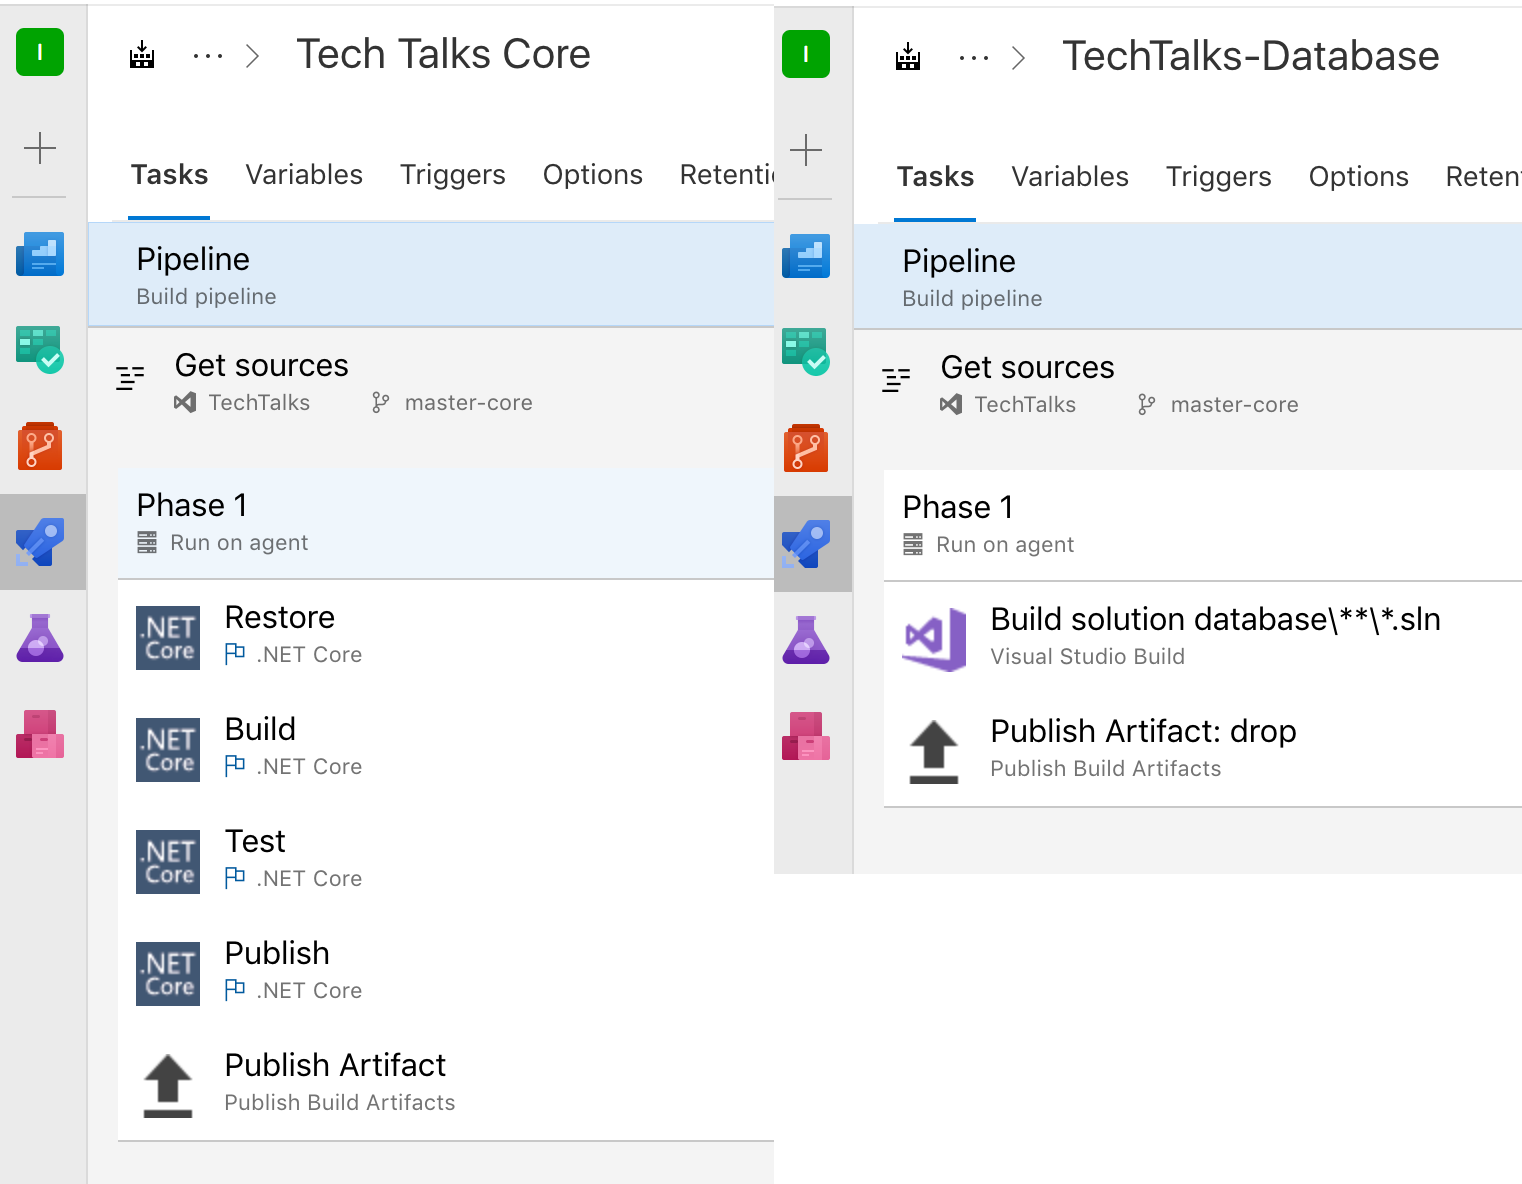Image resolution: width=1522 pixels, height=1184 pixels.
Task: Click TechTalks repo text in TechTalks-Database
Action: click(1025, 405)
